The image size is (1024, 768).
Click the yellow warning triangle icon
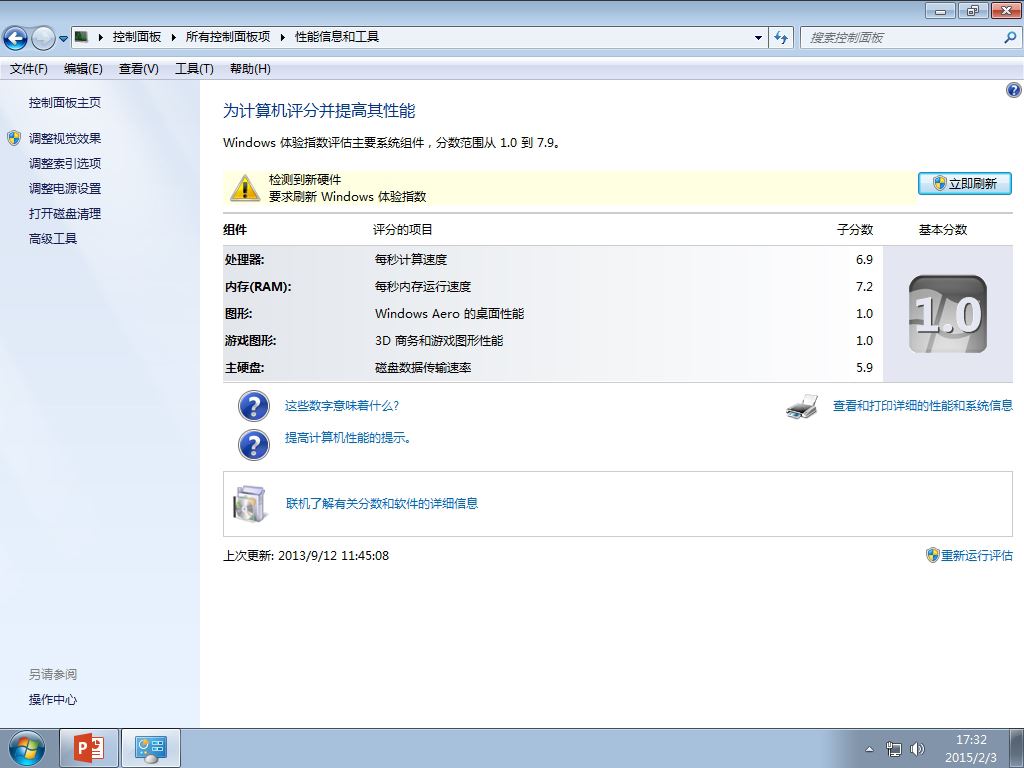coord(245,187)
